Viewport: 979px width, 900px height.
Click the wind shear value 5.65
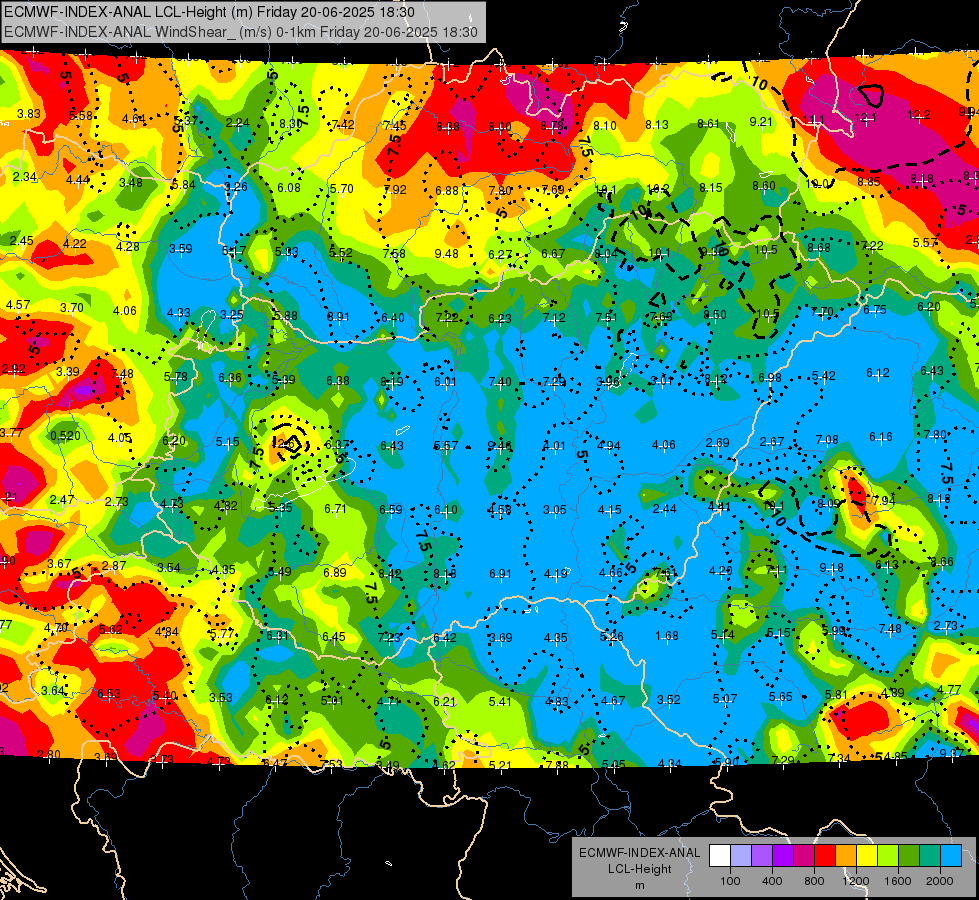pyautogui.click(x=780, y=696)
